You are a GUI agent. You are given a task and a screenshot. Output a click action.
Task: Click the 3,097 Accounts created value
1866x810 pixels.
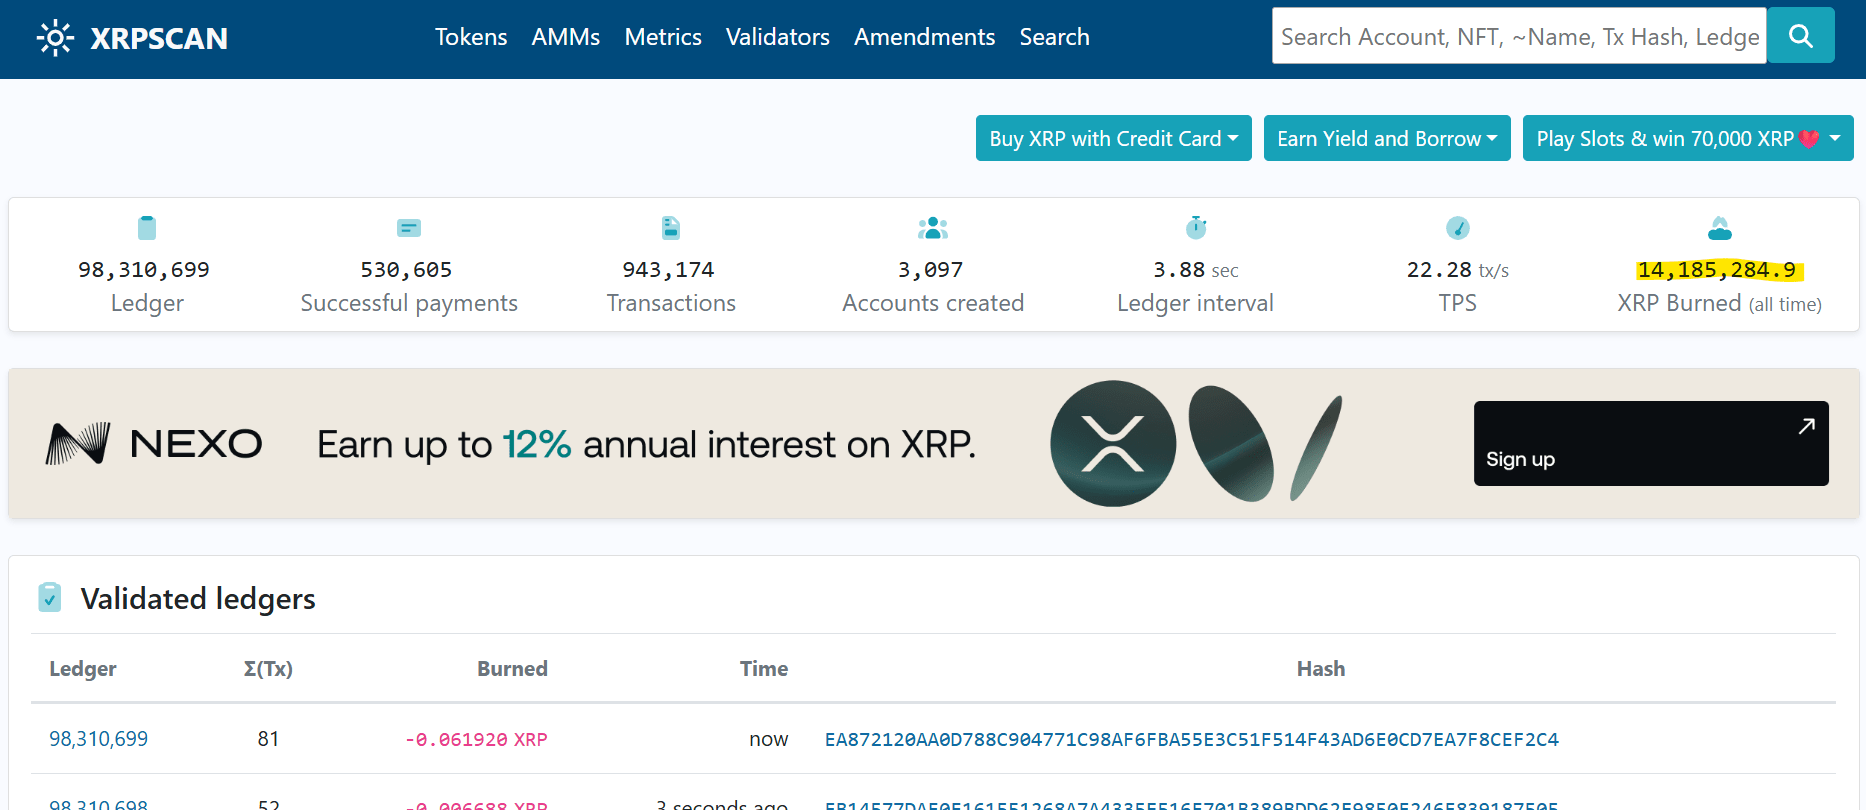pos(930,270)
